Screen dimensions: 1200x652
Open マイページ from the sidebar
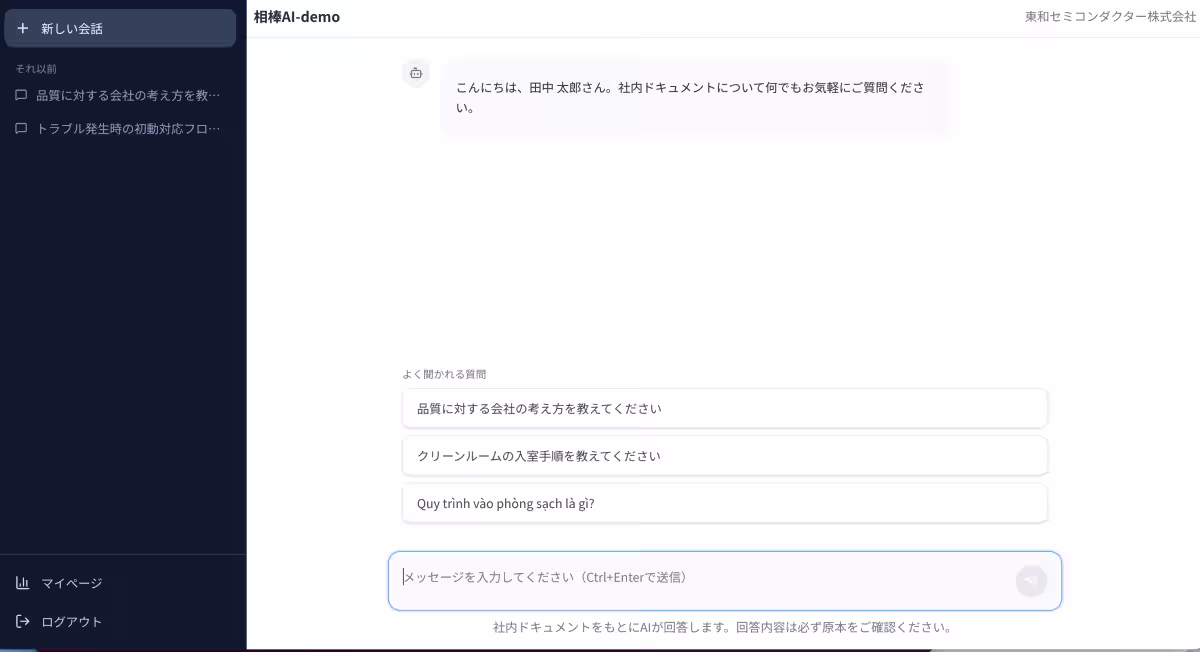click(x=120, y=583)
